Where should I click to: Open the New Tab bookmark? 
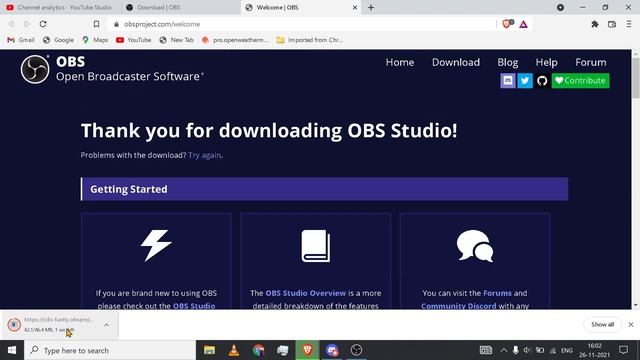tap(177, 40)
